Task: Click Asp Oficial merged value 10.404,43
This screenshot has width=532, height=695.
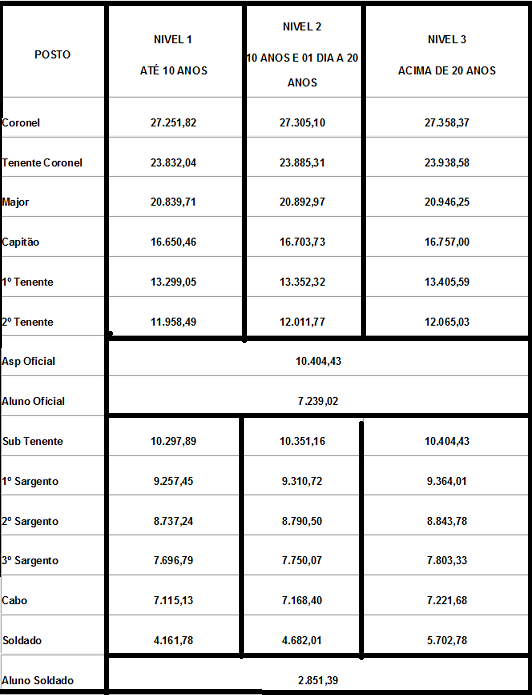Action: (x=318, y=361)
